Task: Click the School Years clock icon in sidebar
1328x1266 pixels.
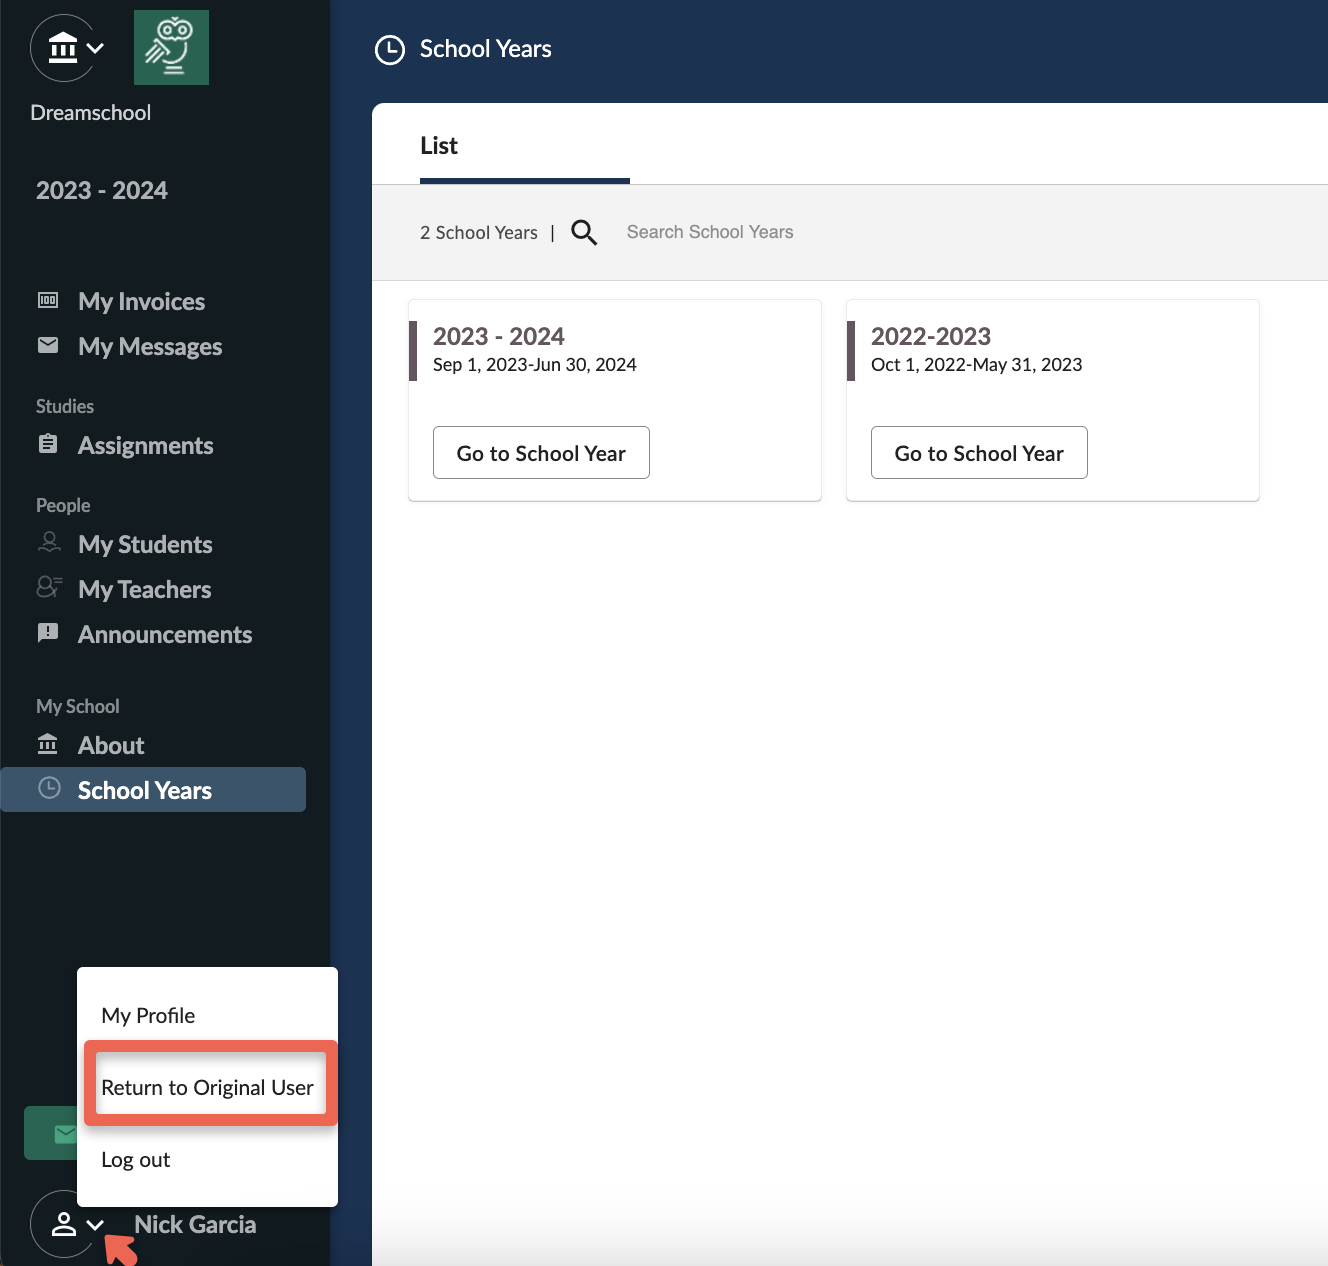Action: pyautogui.click(x=49, y=788)
